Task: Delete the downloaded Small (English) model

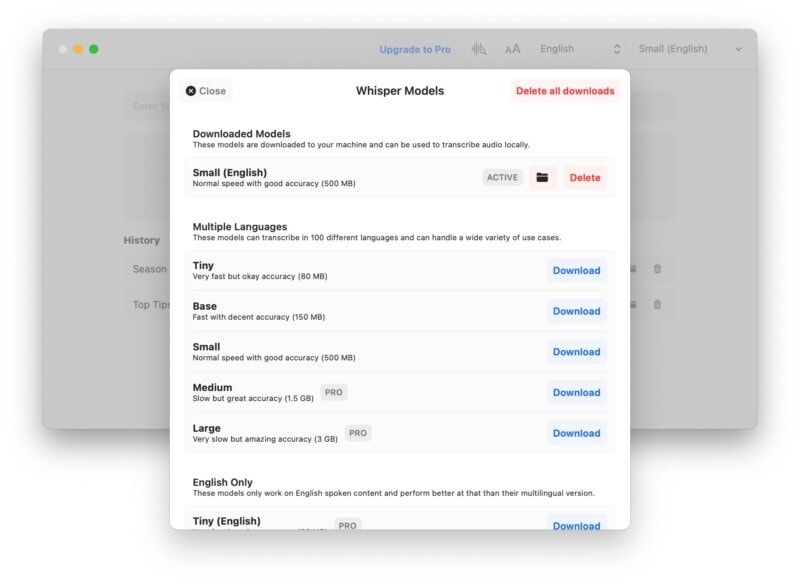Action: click(587, 177)
